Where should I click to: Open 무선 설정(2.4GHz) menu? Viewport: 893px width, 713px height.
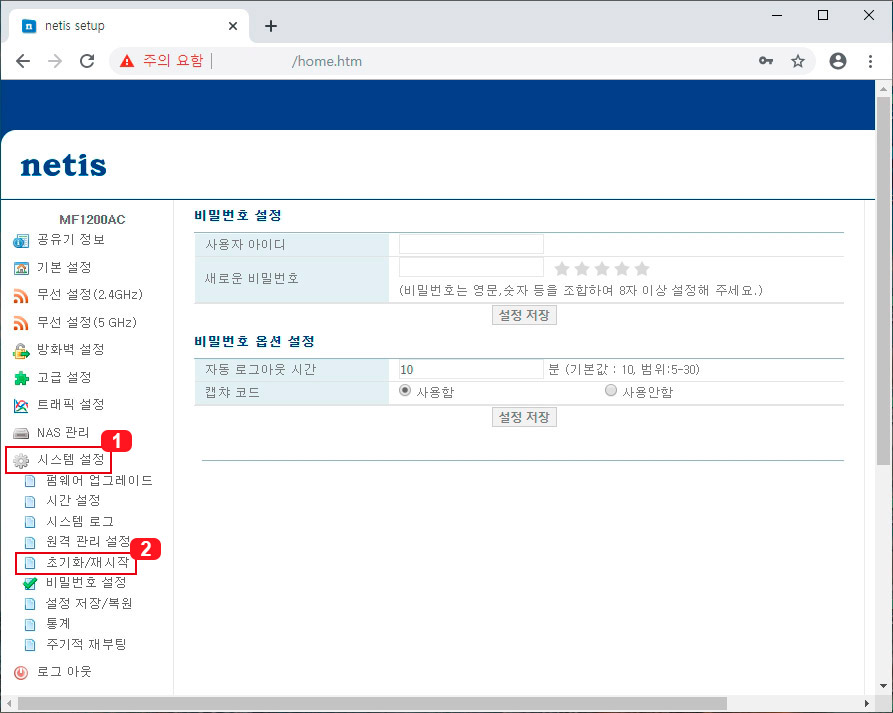click(x=90, y=295)
